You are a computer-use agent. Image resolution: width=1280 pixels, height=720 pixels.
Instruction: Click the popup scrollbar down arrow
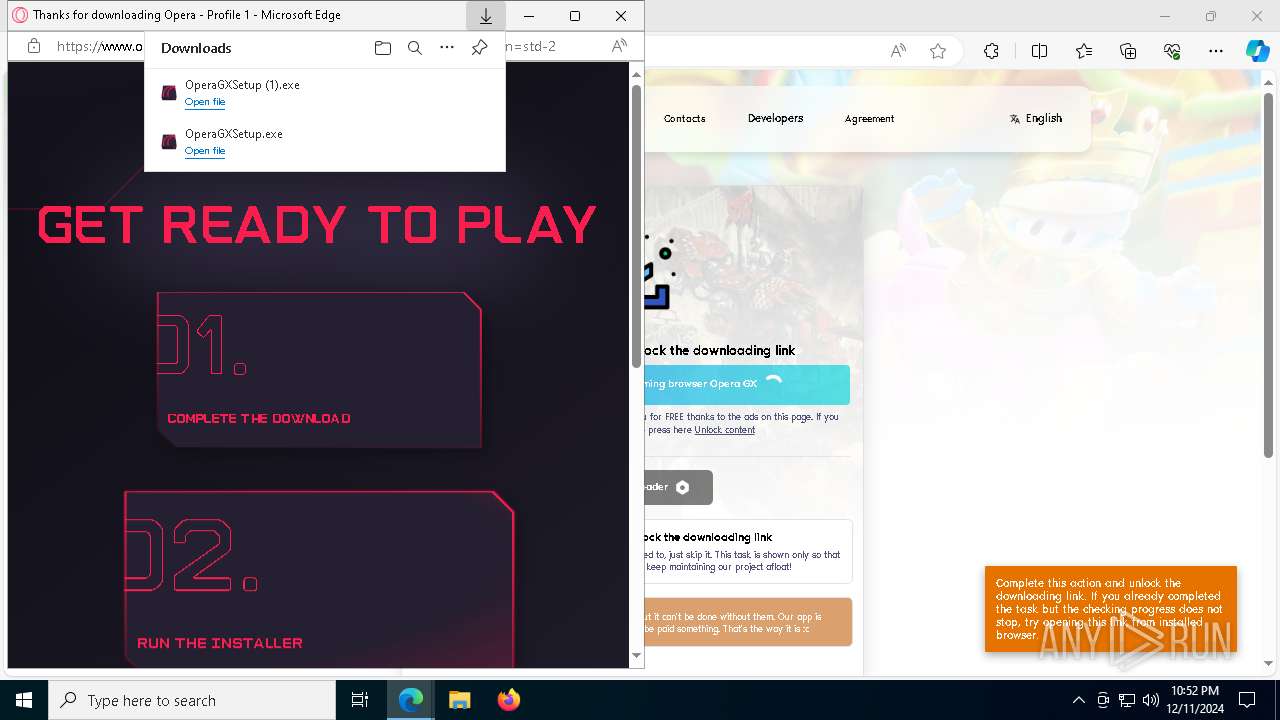[x=636, y=656]
